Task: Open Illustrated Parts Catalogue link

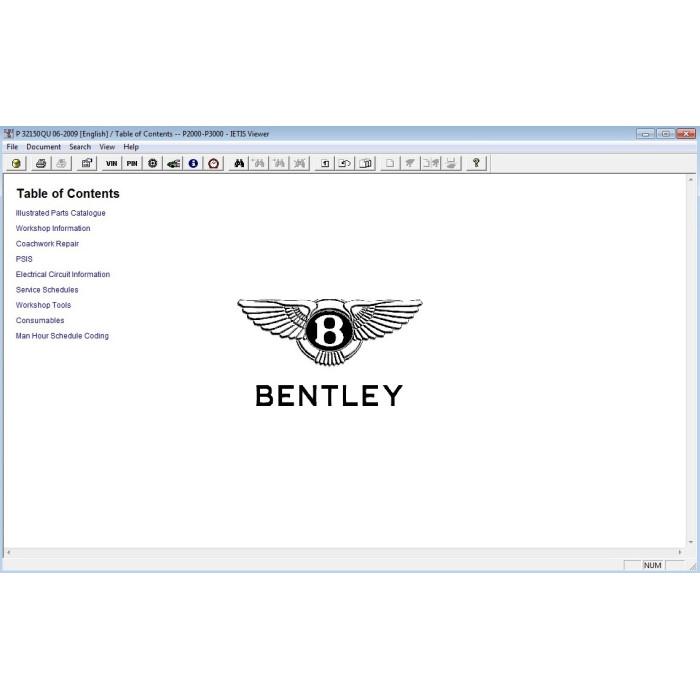Action: (x=60, y=213)
